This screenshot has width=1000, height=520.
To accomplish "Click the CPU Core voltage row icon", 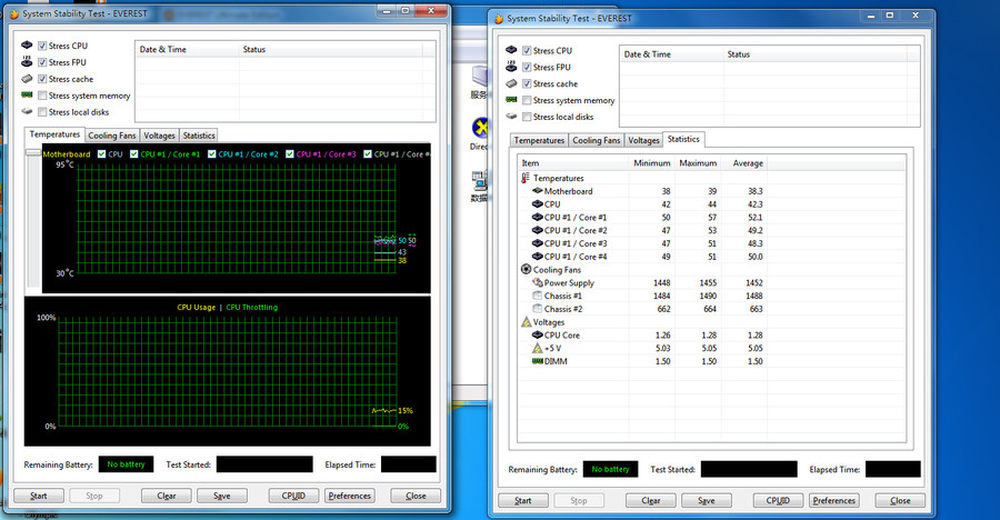I will pos(537,335).
